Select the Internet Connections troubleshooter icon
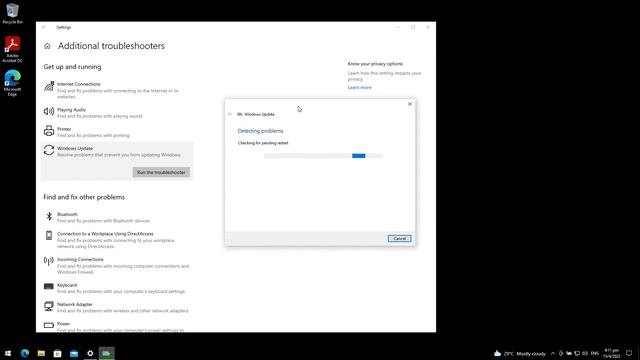Image resolution: width=640 pixels, height=360 pixels. (49, 86)
